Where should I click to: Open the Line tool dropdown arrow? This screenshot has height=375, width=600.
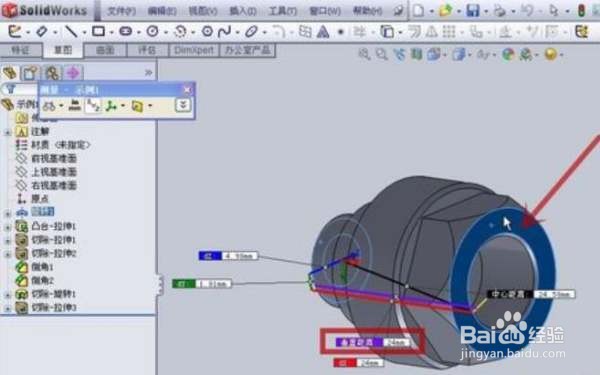[x=84, y=32]
